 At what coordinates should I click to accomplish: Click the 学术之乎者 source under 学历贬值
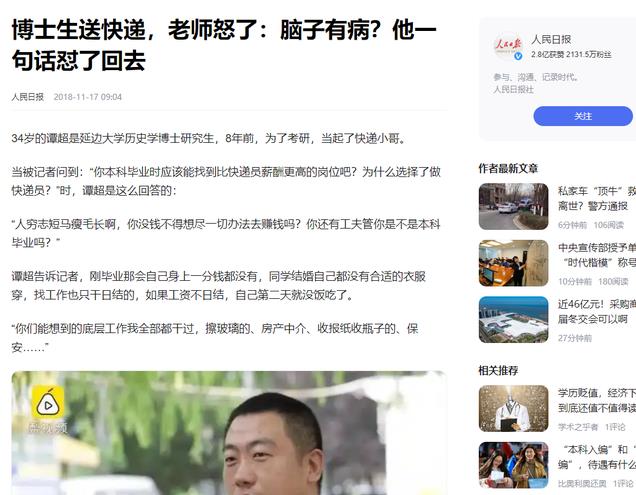pos(578,427)
